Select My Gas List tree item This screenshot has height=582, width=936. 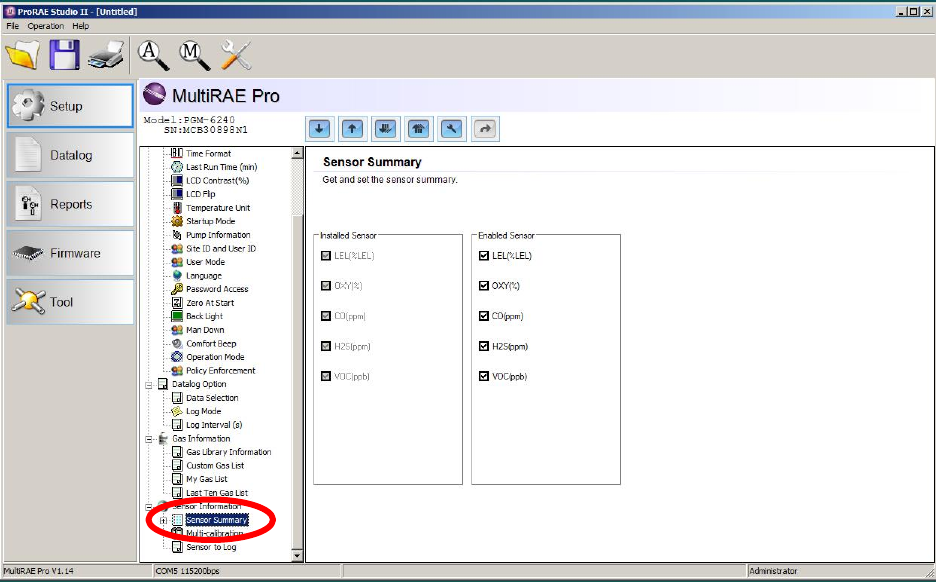click(x=207, y=479)
